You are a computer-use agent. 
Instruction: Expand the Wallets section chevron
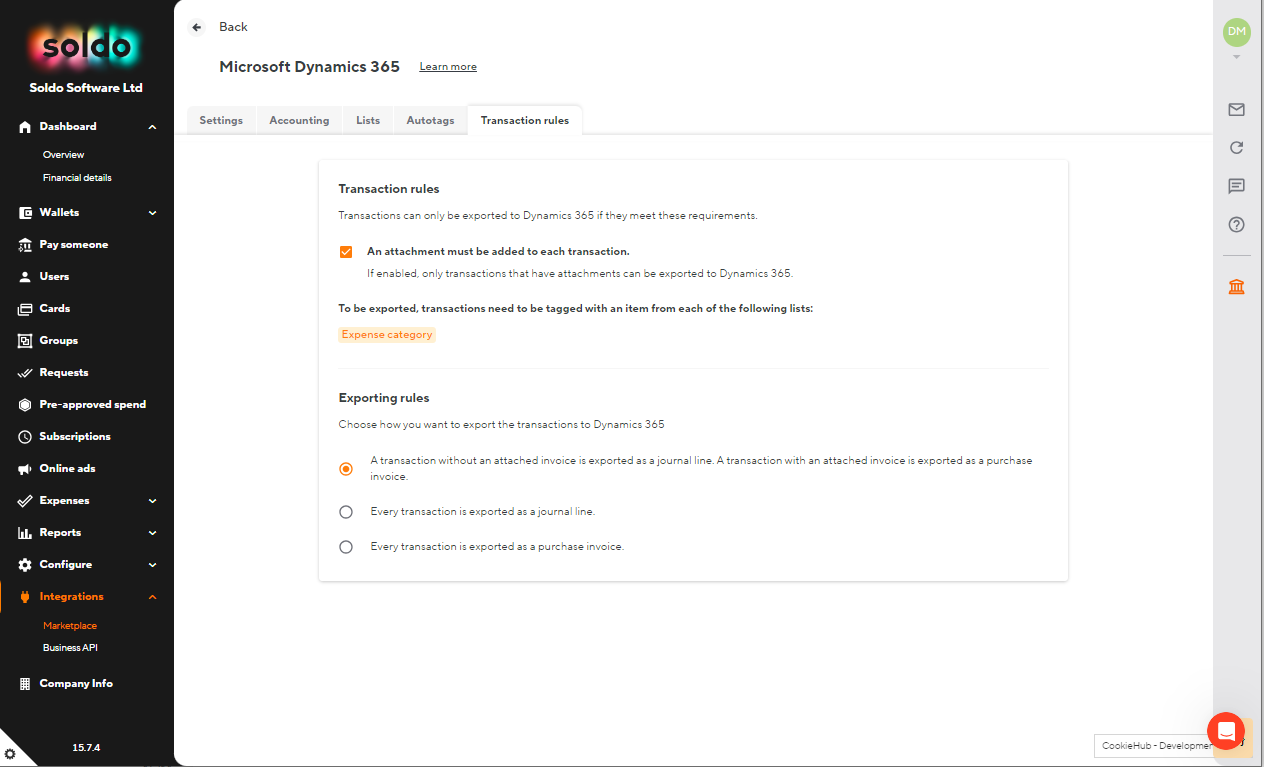click(153, 213)
